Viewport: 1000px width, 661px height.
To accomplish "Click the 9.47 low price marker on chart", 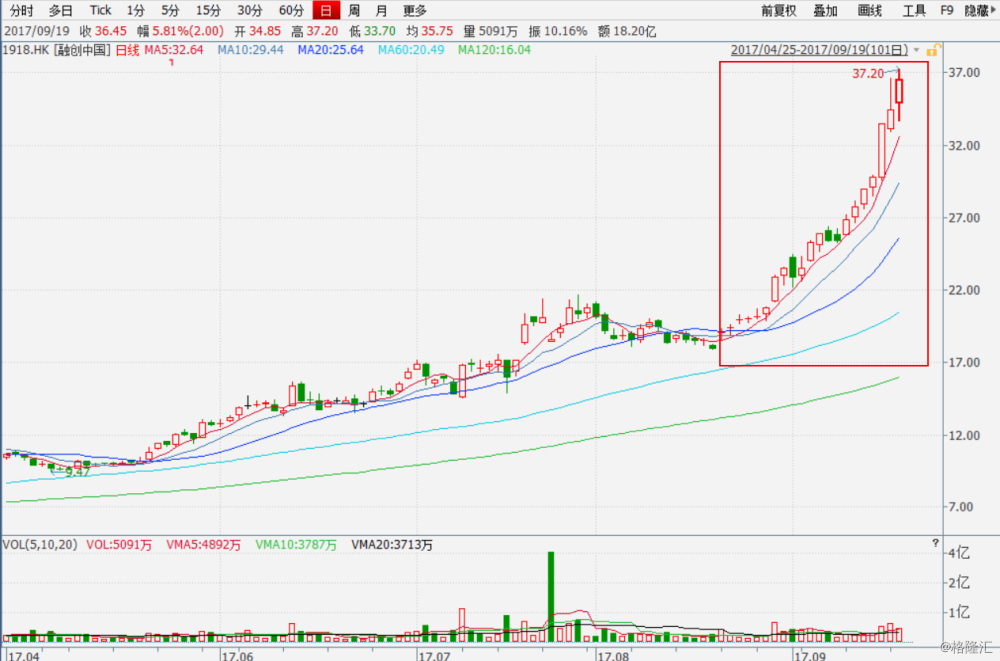I will (77, 472).
